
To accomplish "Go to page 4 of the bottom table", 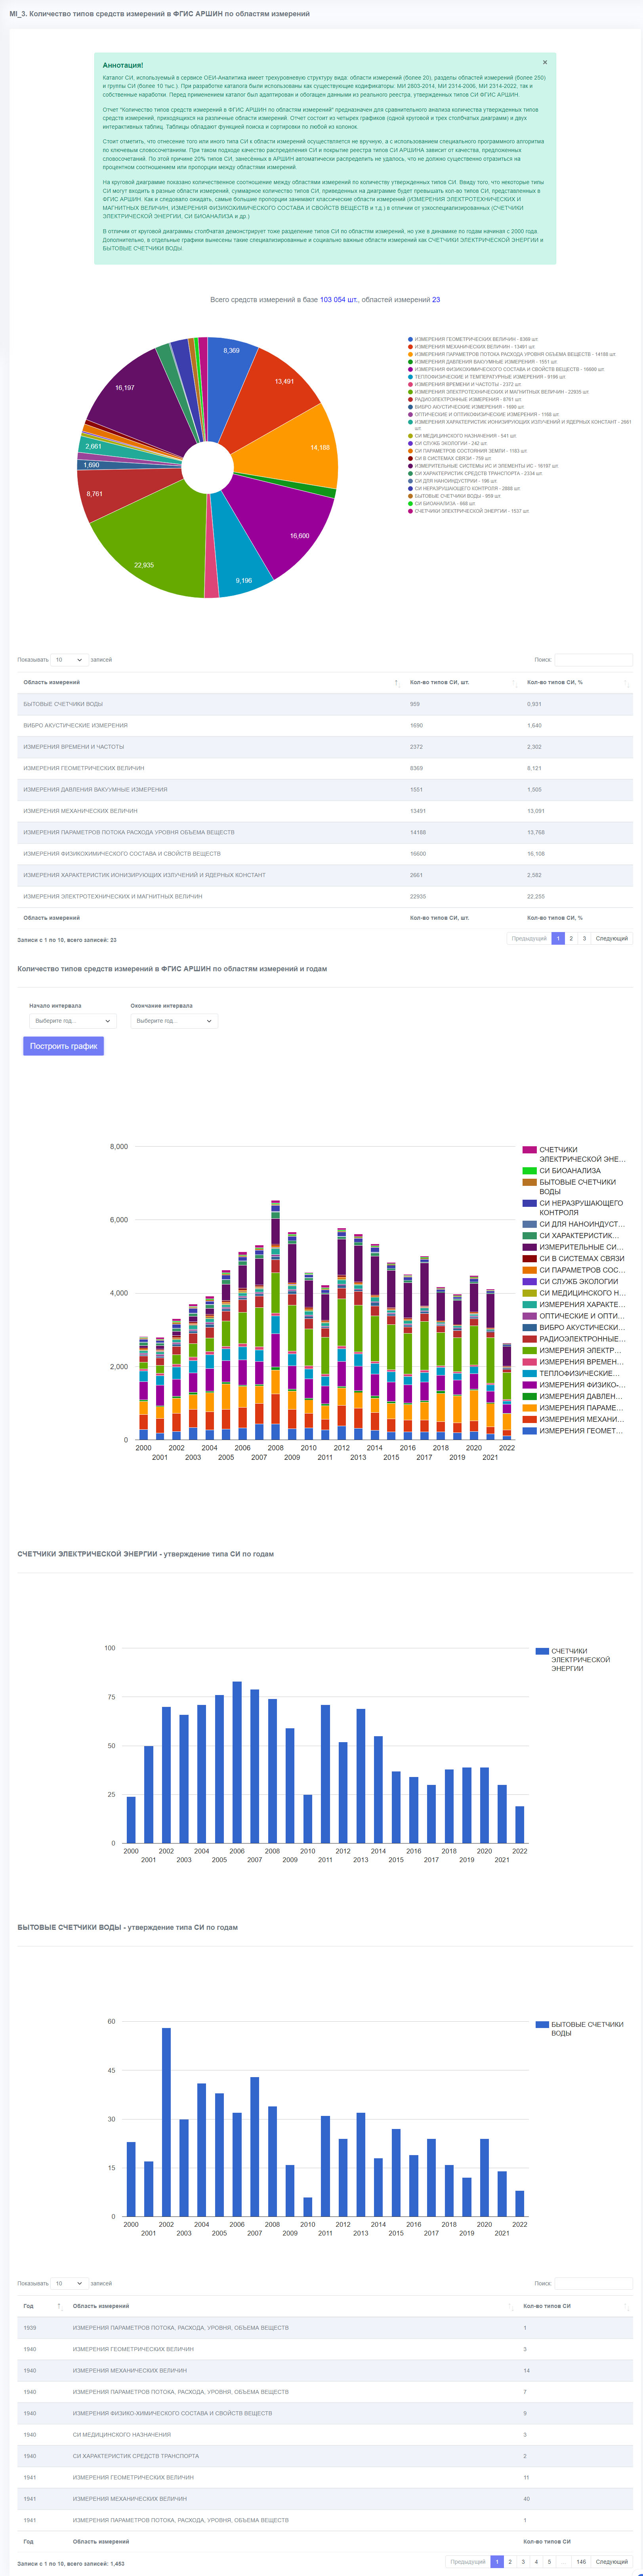I will pos(536,2562).
